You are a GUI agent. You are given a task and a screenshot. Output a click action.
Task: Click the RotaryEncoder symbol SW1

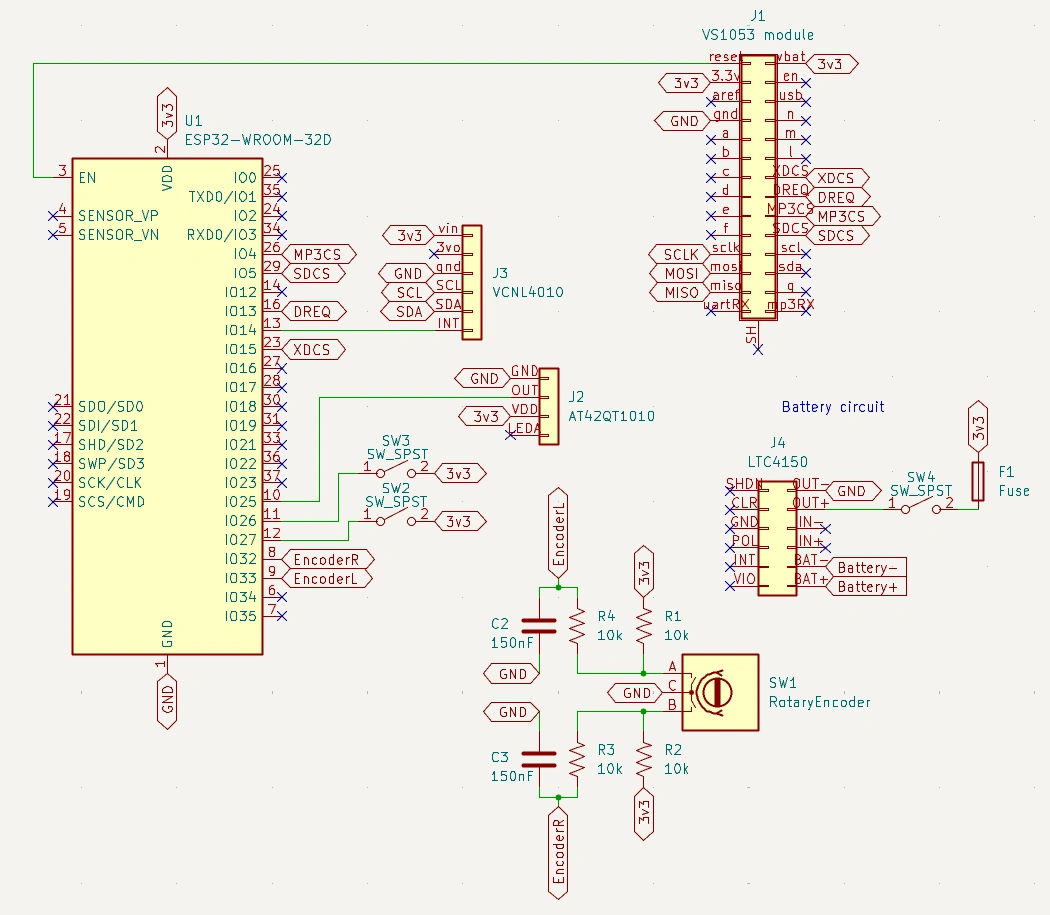click(719, 692)
